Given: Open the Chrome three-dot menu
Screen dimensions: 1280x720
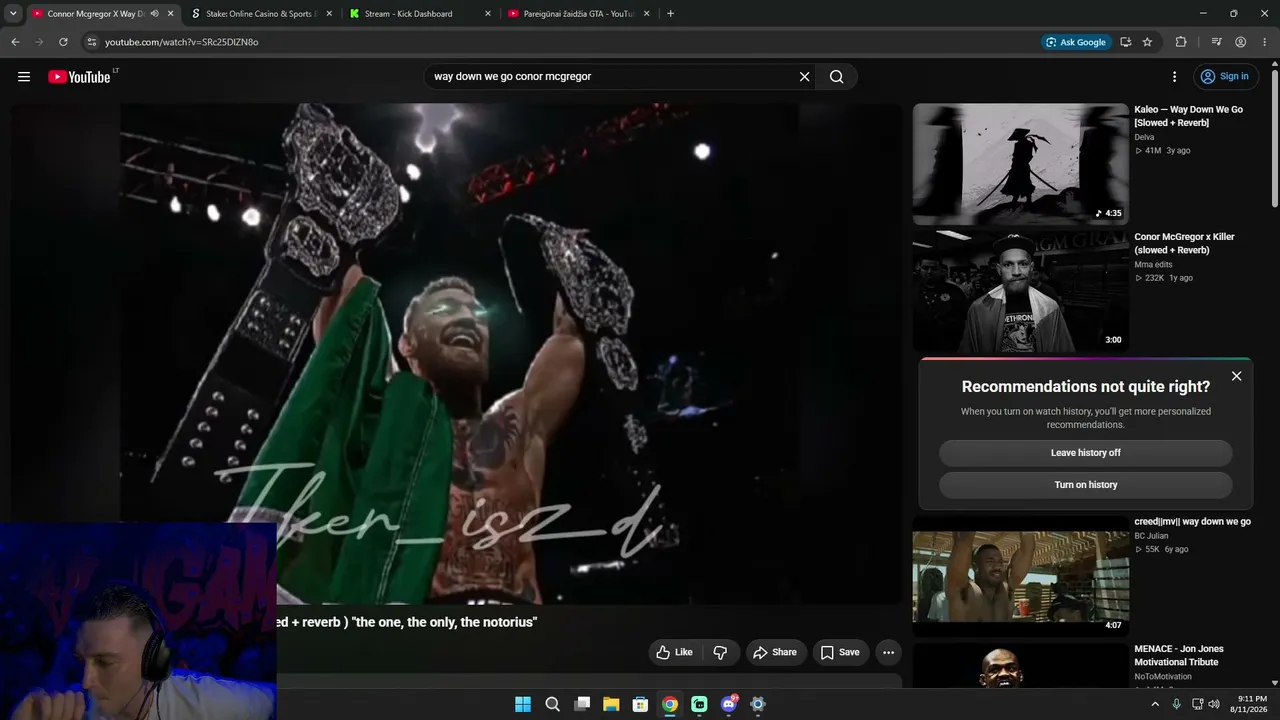Looking at the screenshot, I should [x=1264, y=42].
